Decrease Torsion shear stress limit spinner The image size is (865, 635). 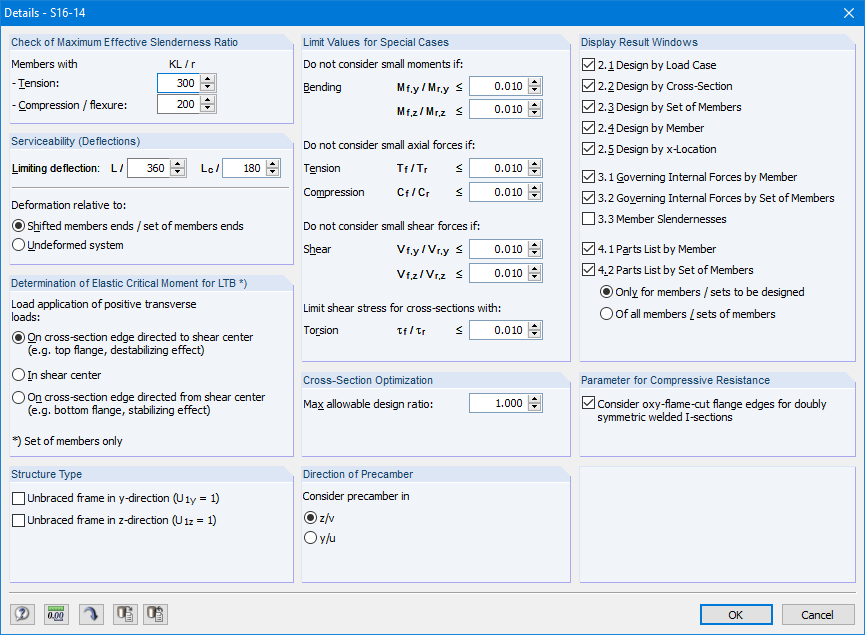click(x=534, y=334)
